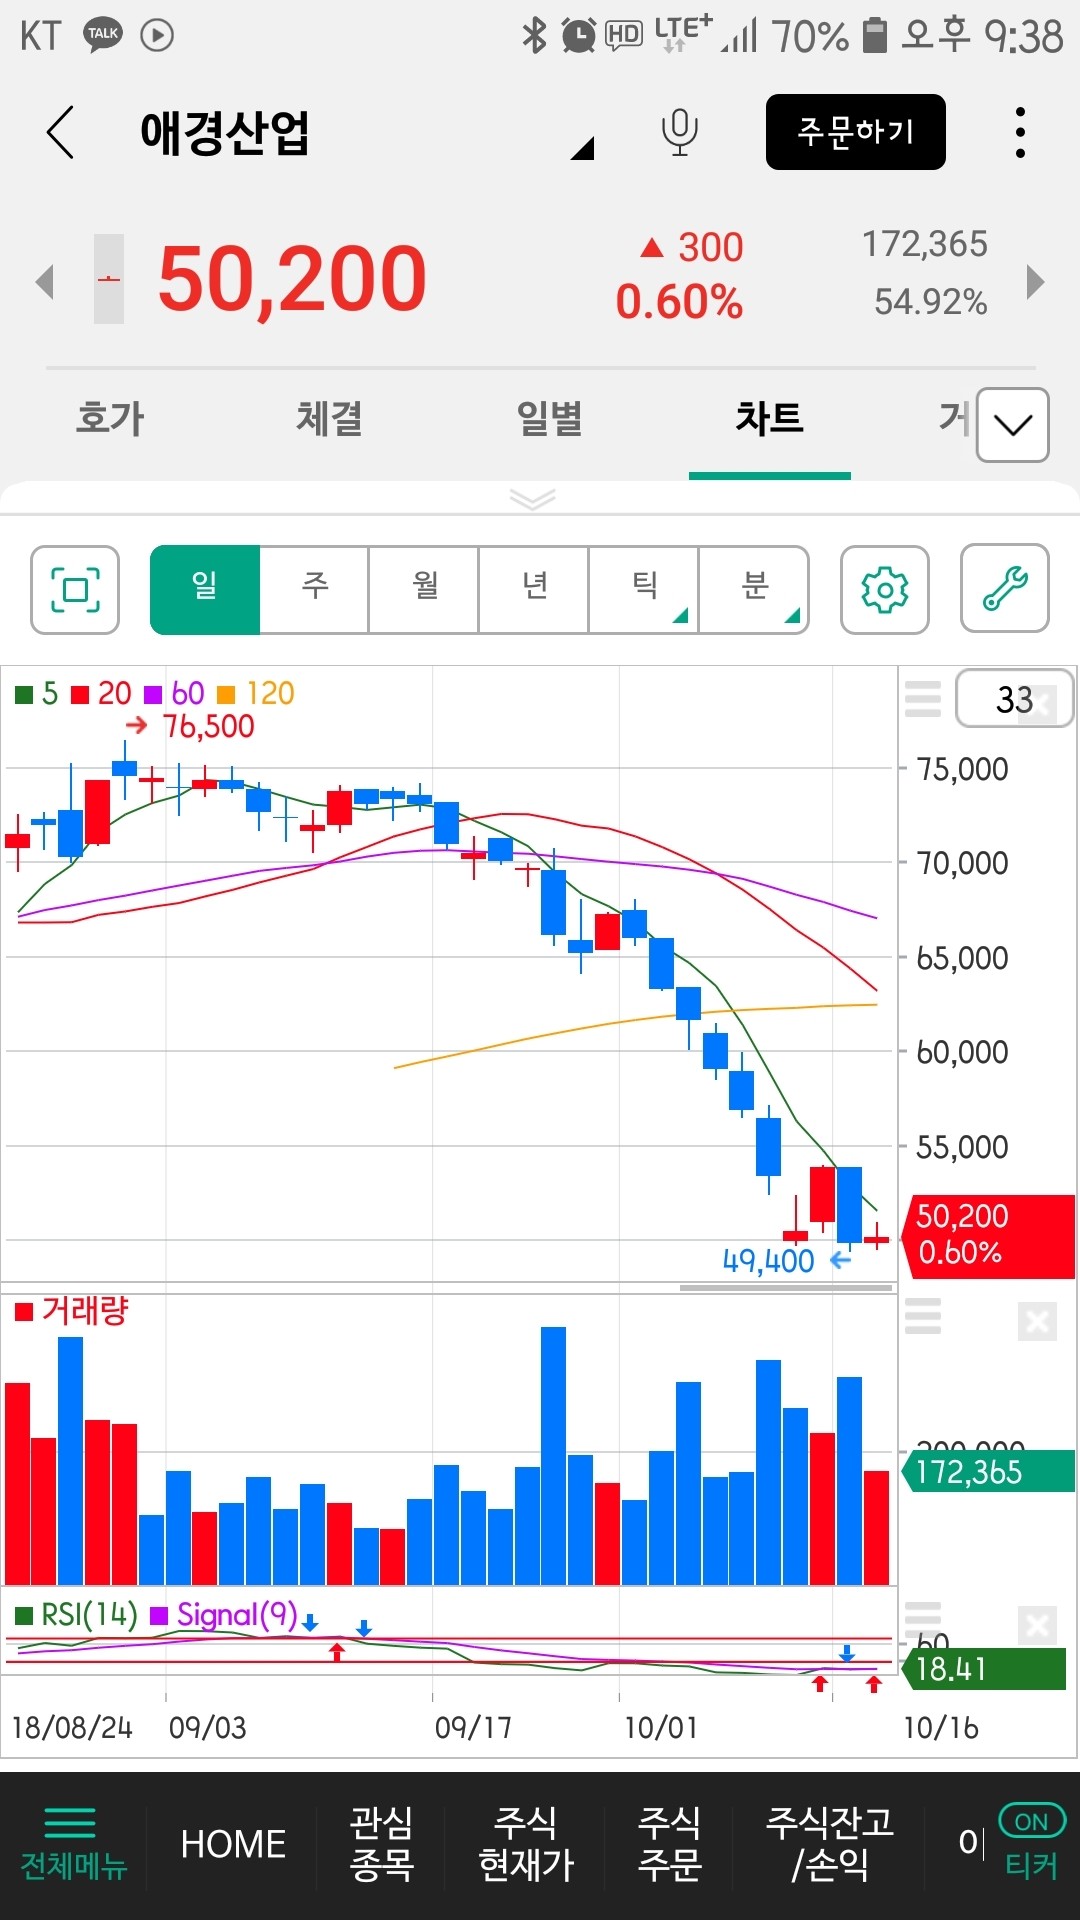
Task: Tap the microphone voice search icon
Action: pos(679,132)
